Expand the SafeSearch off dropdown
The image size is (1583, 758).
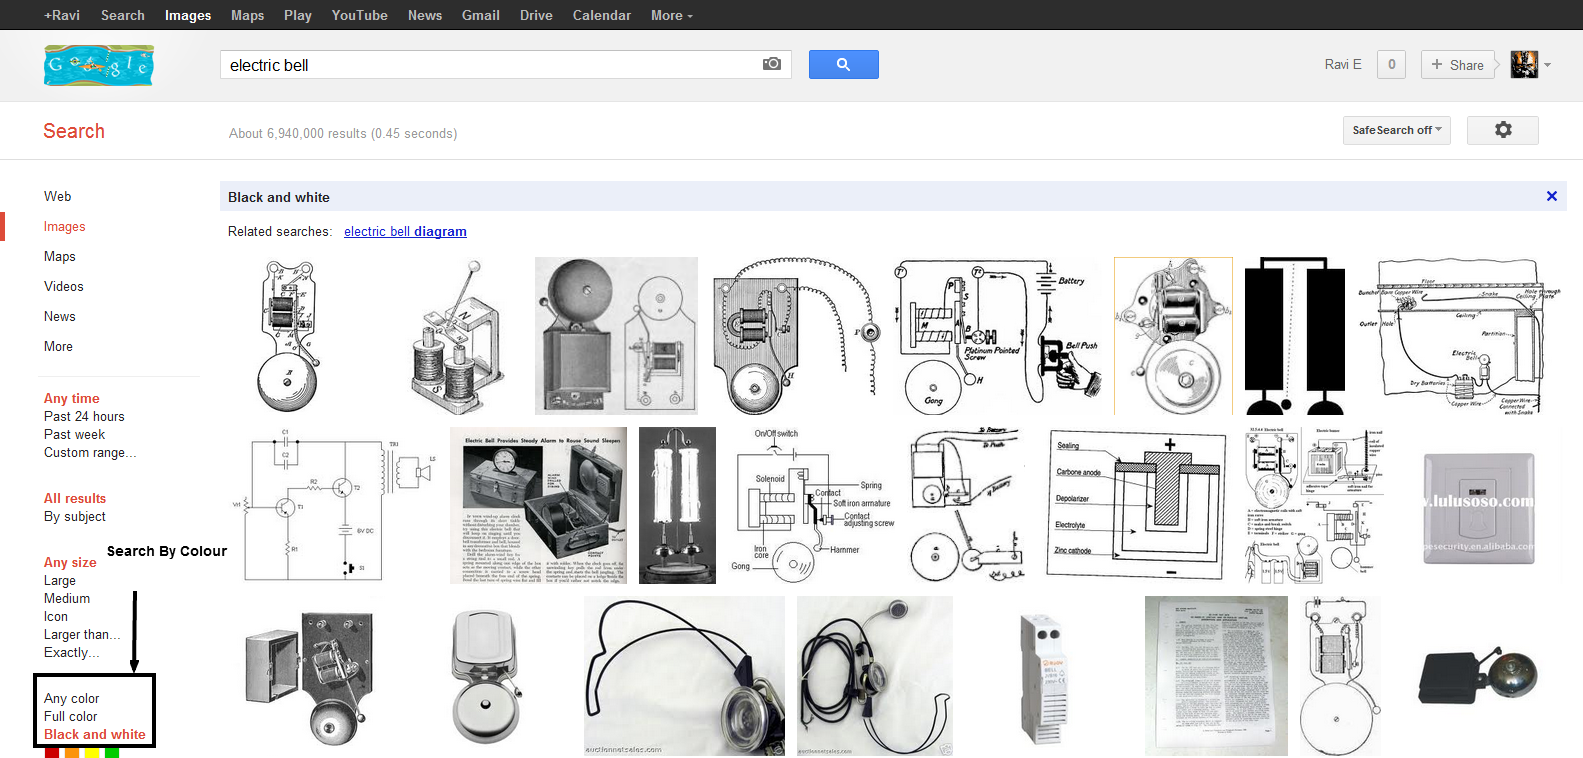[x=1396, y=130]
